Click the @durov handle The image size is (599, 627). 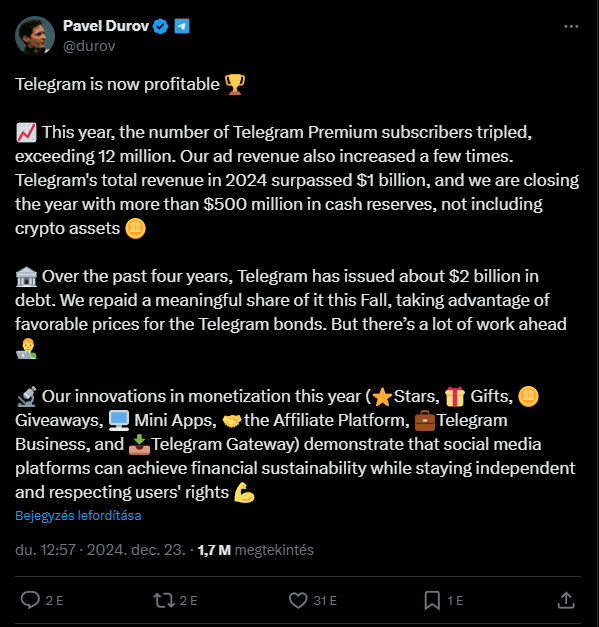[89, 46]
